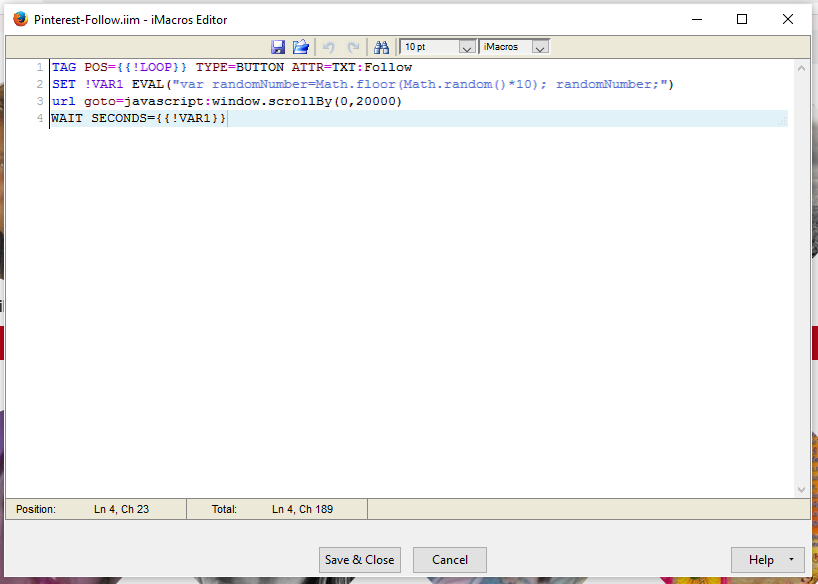Click the Firefox icon in the title bar

[20, 19]
